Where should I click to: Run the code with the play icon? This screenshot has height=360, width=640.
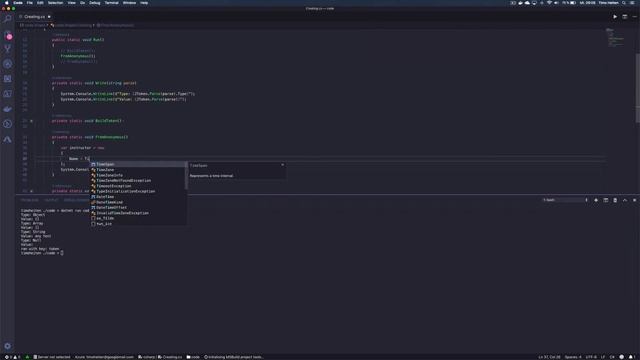tap(615, 17)
